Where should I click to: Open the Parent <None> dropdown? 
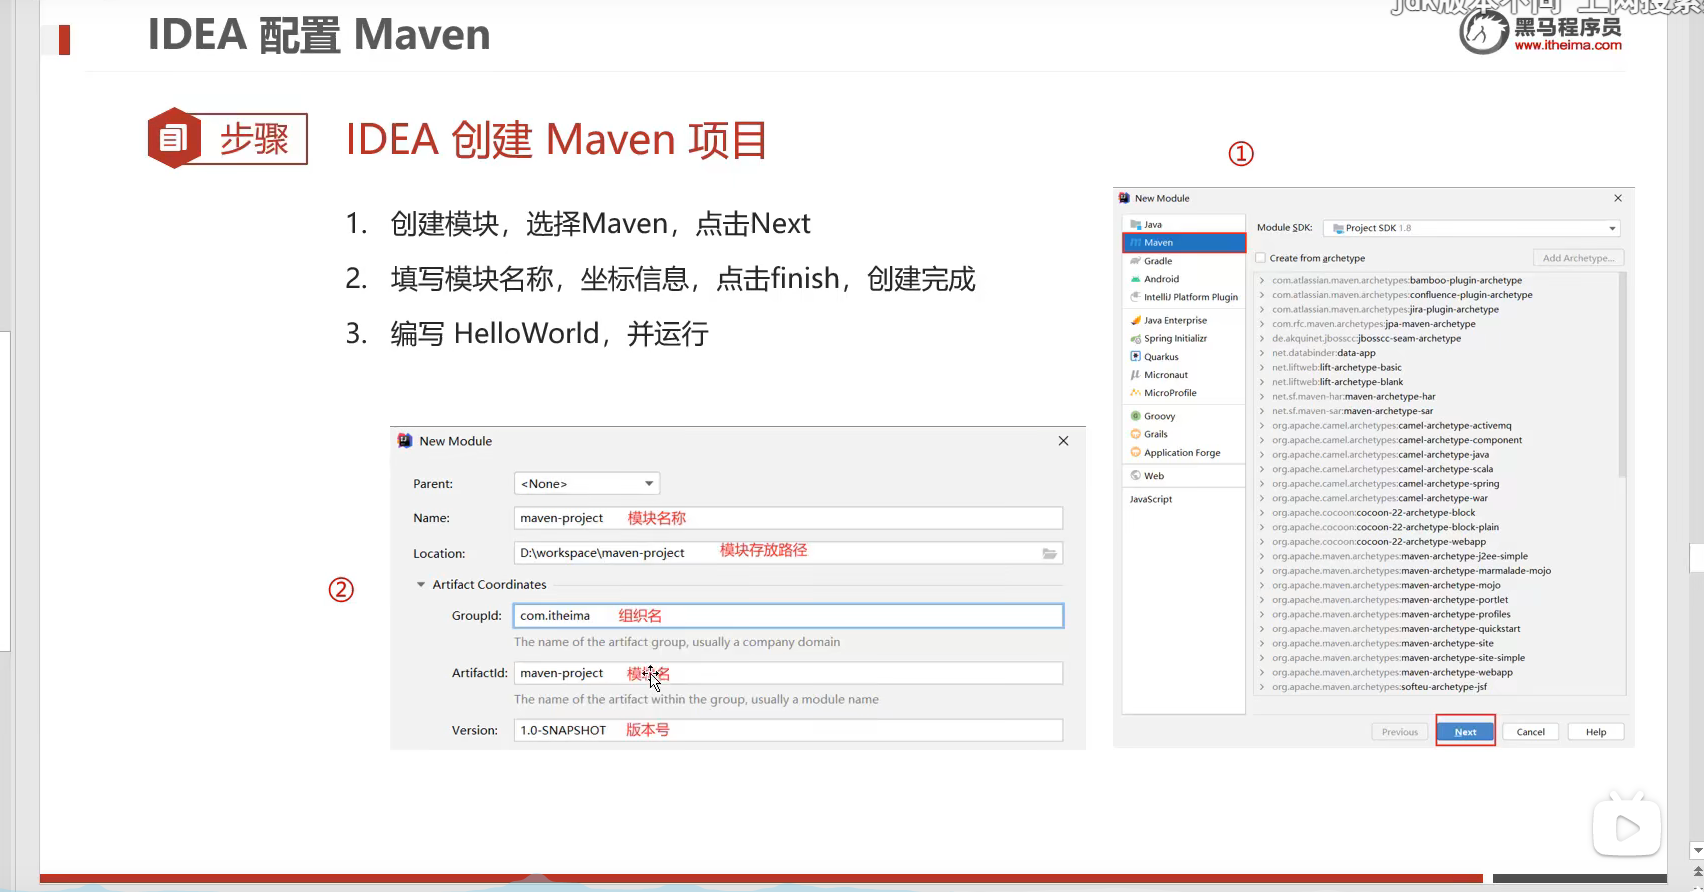[587, 484]
